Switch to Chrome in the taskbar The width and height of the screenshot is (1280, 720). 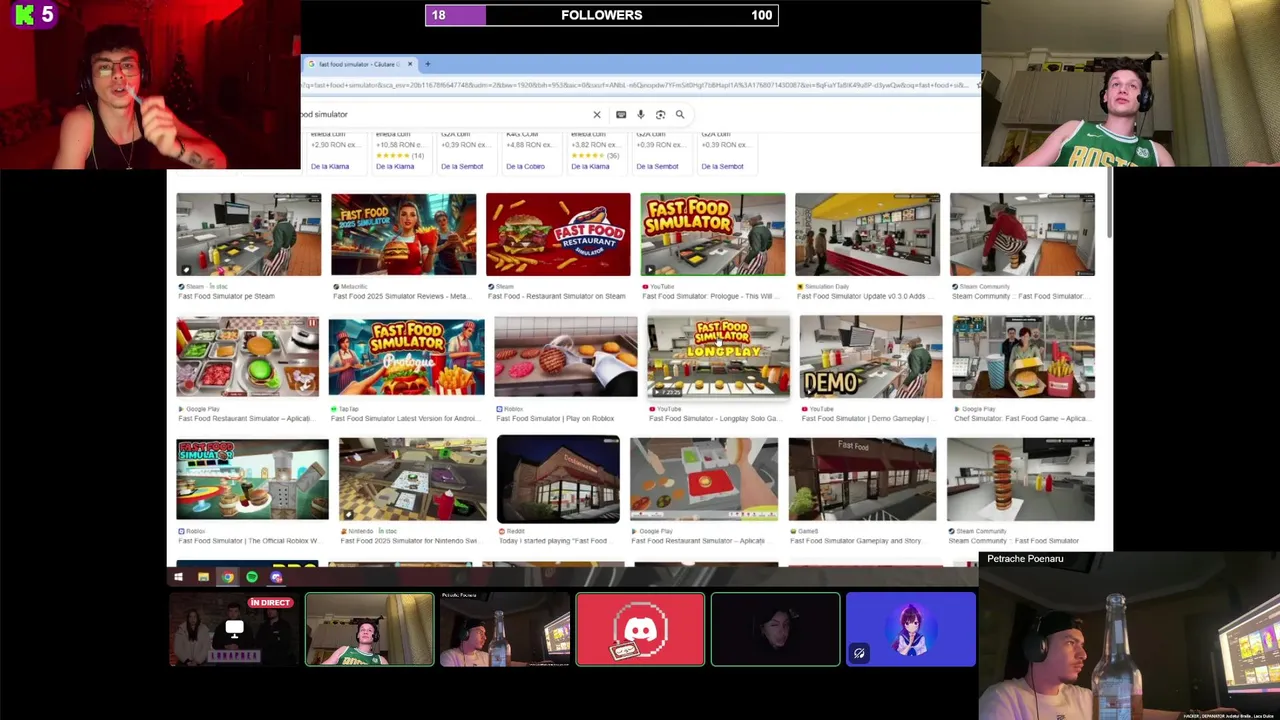227,577
